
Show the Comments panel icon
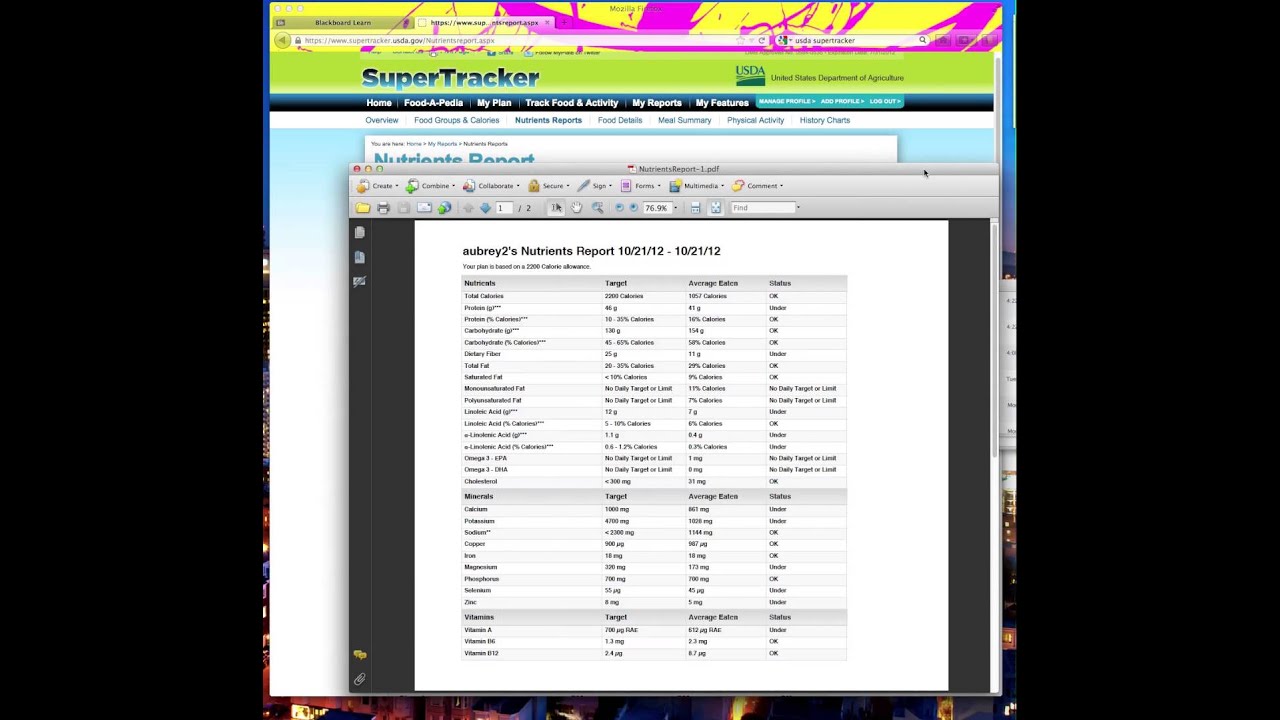[x=360, y=655]
